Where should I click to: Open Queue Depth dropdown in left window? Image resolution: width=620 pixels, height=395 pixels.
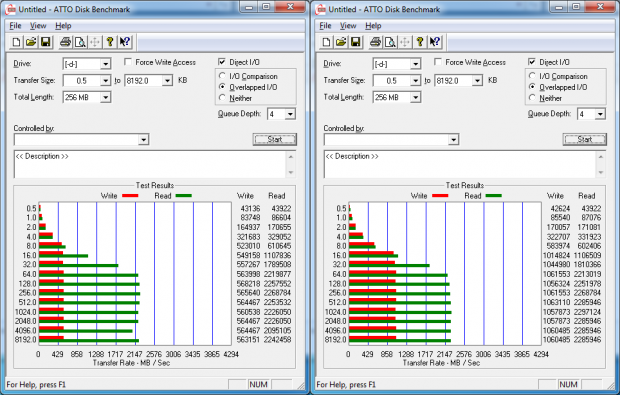click(x=290, y=114)
